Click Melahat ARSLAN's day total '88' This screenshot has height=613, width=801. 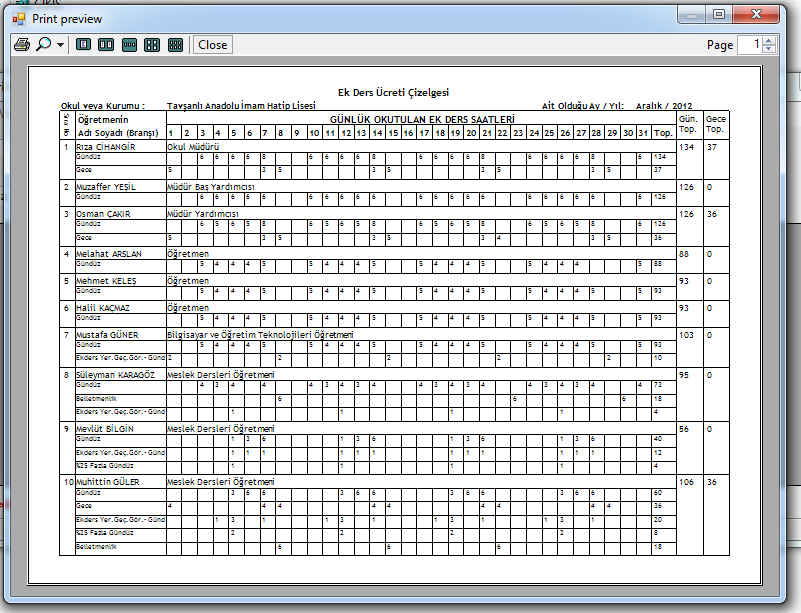point(684,254)
